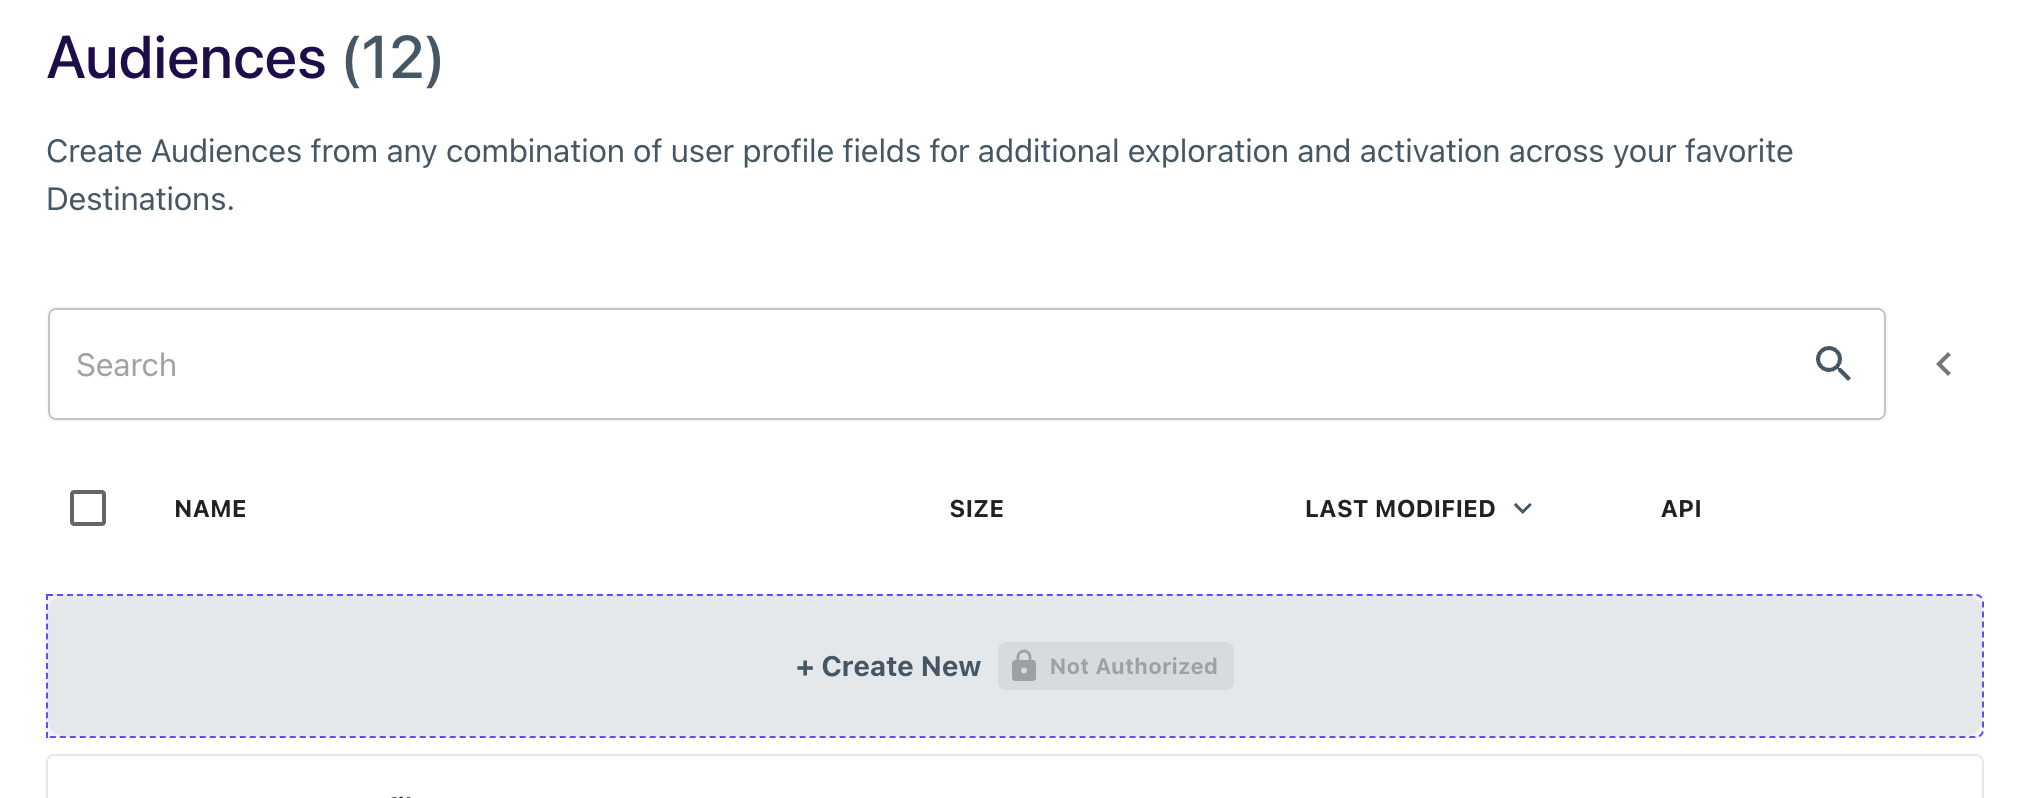The width and height of the screenshot is (2024, 798).
Task: Click the magnifying glass search icon
Action: coord(1832,364)
